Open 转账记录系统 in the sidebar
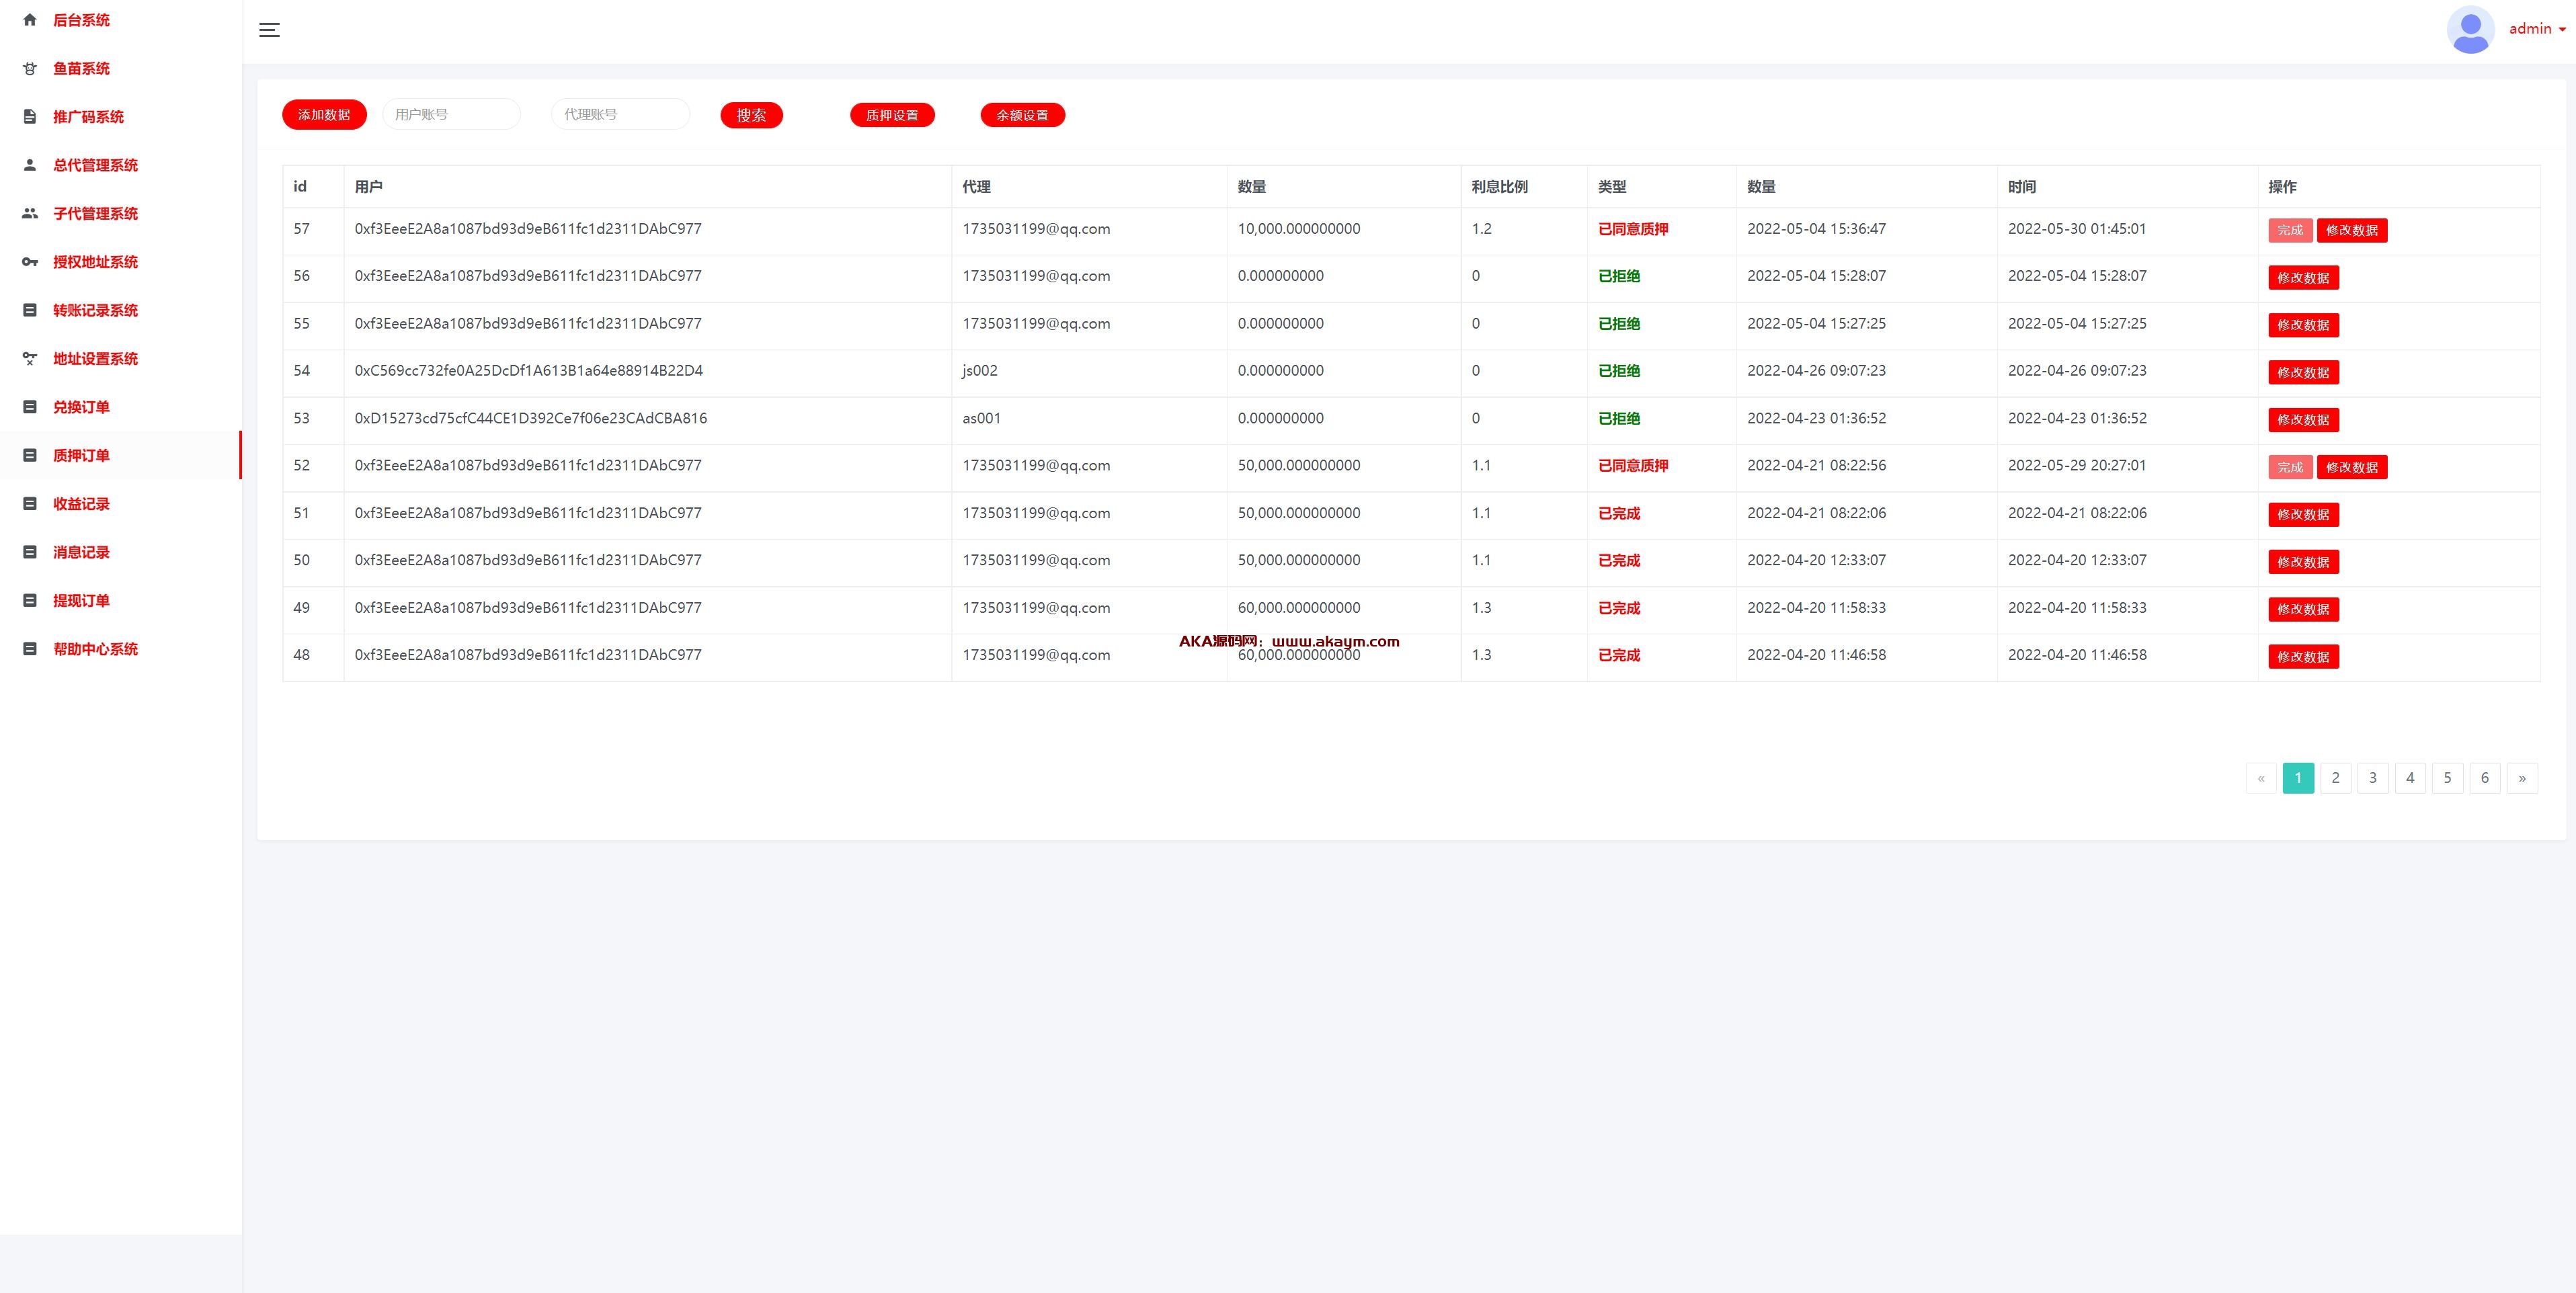The width and height of the screenshot is (2576, 1293). (x=95, y=310)
